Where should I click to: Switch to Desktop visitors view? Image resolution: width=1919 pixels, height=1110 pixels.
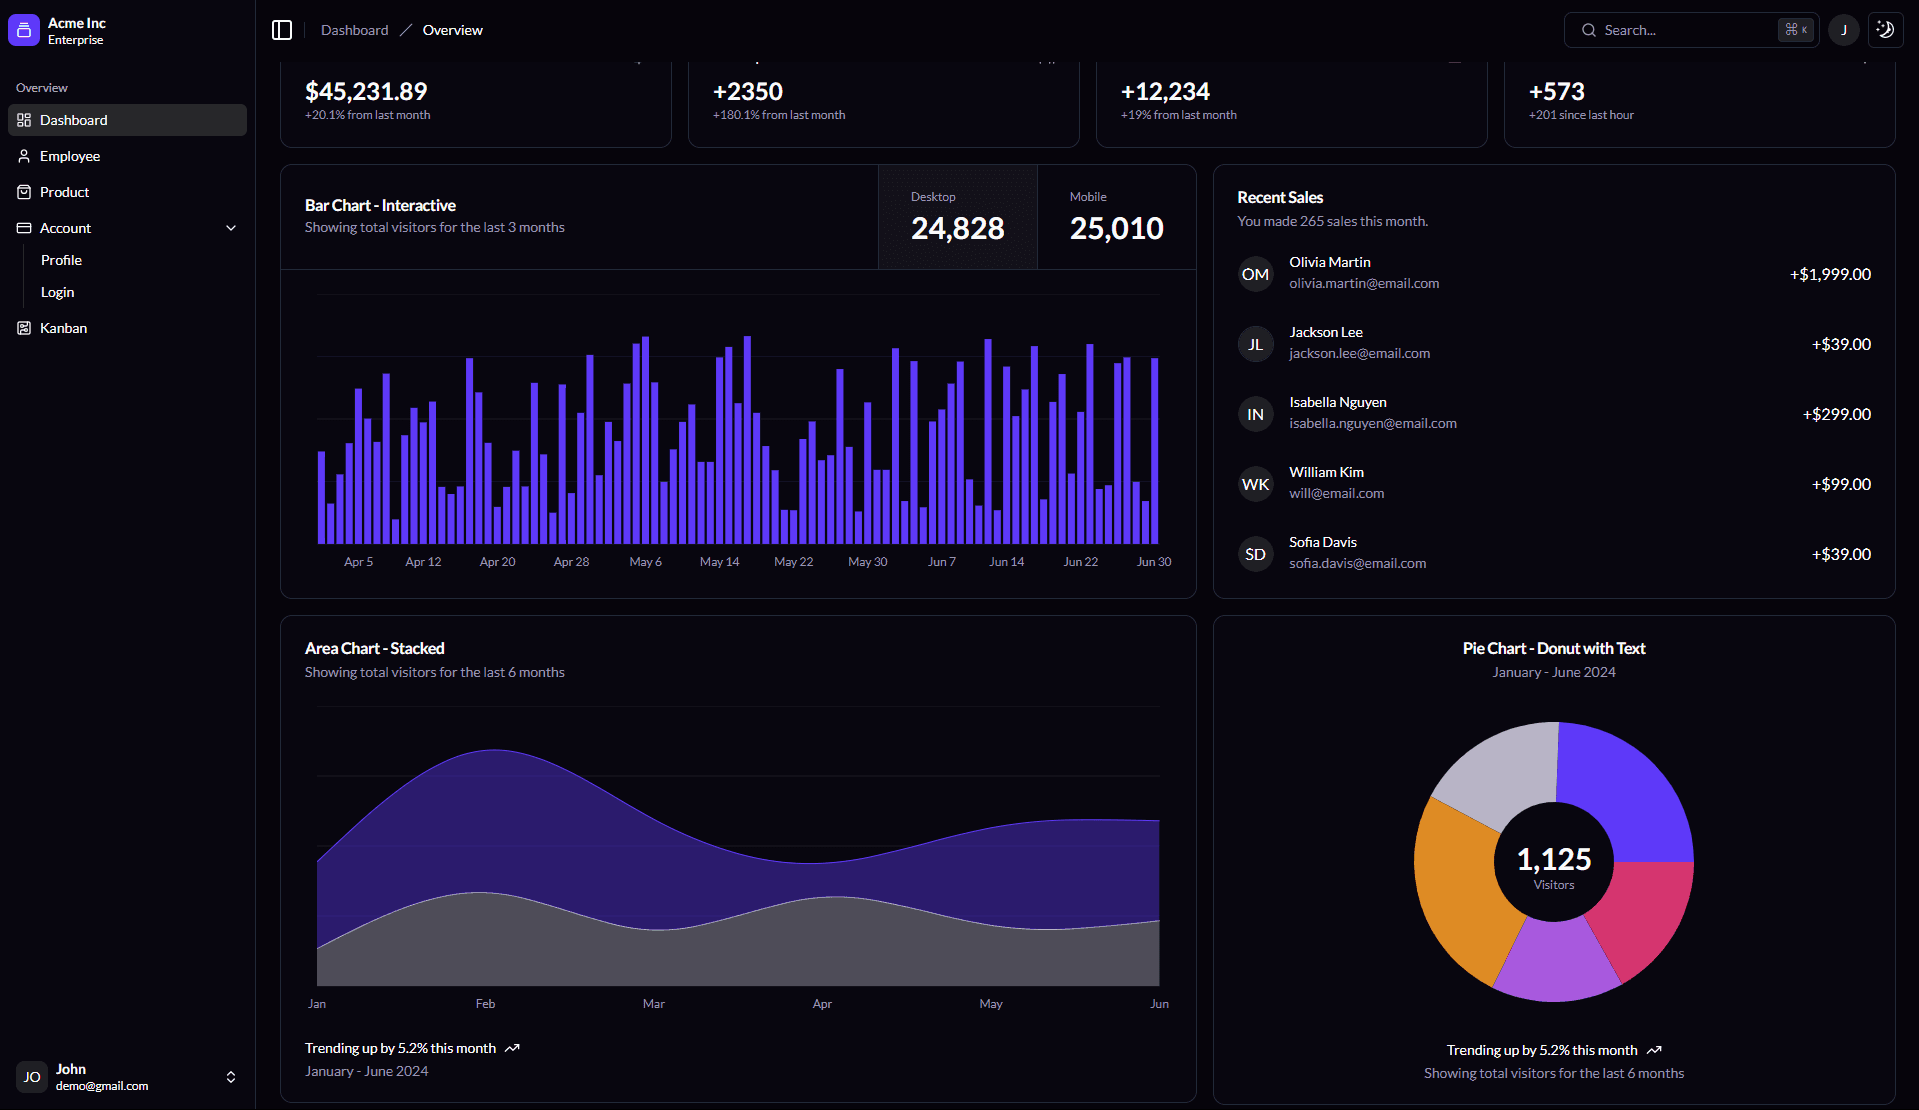(x=957, y=216)
